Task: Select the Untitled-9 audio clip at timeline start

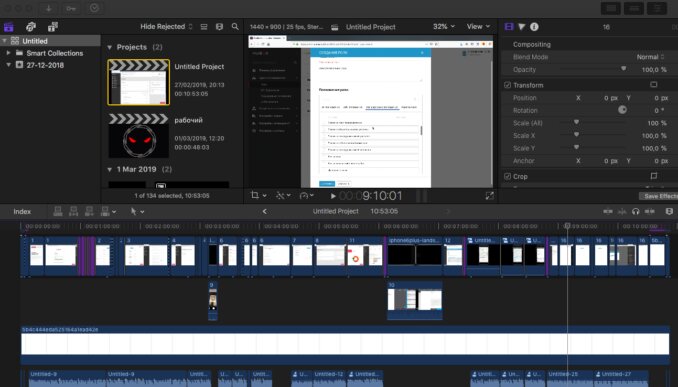Action: point(67,378)
